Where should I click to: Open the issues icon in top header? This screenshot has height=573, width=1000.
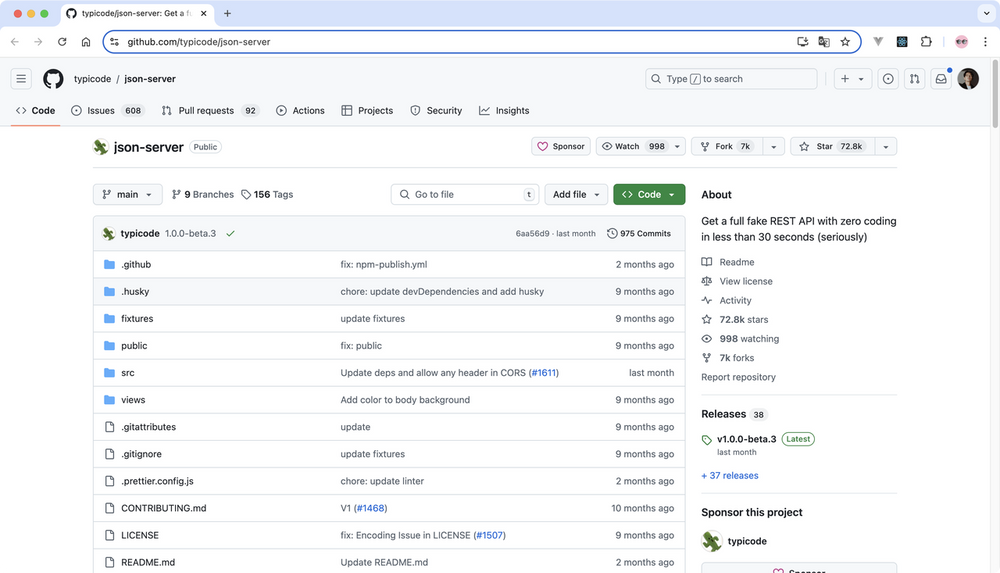click(x=888, y=79)
